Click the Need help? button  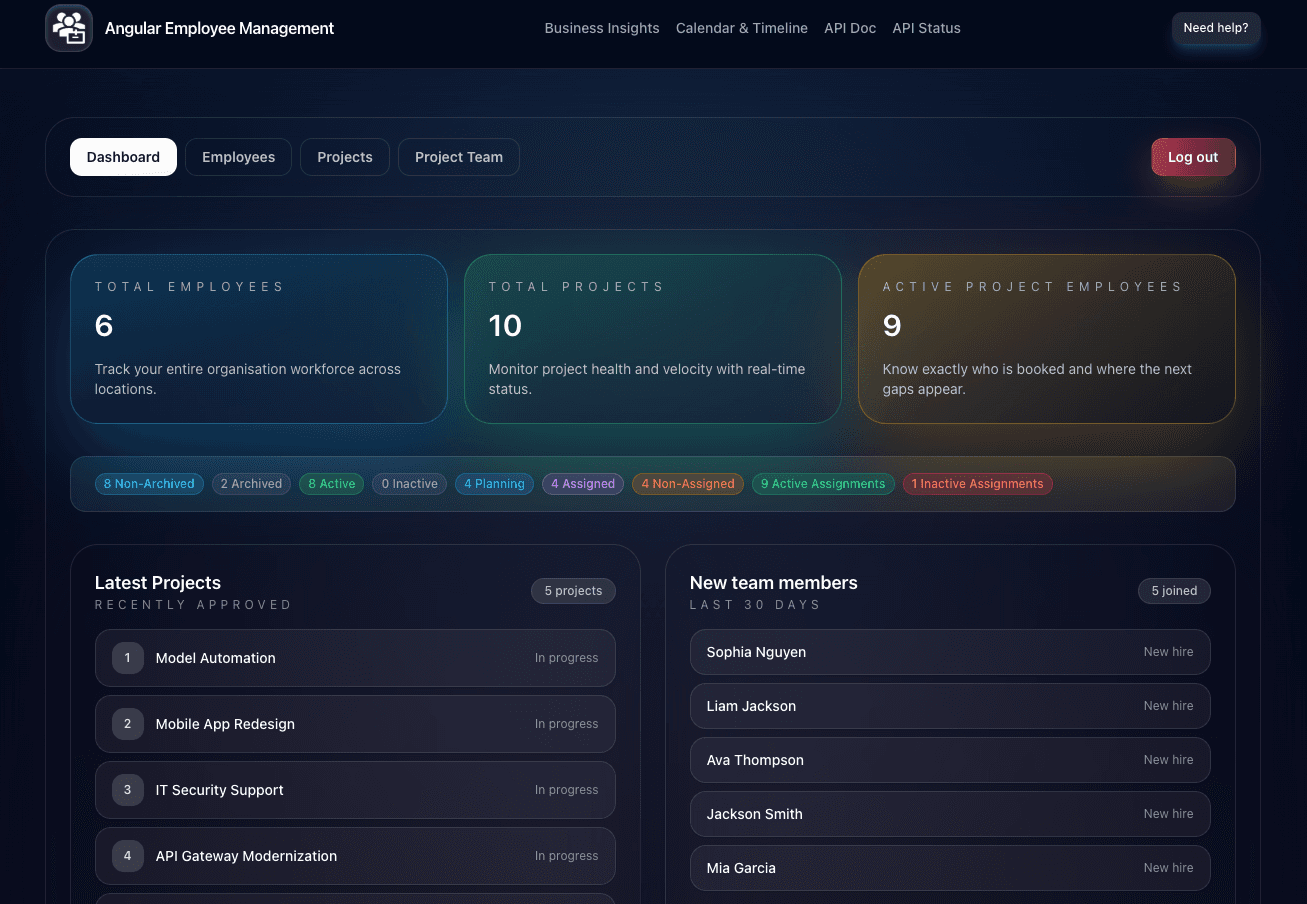point(1215,28)
